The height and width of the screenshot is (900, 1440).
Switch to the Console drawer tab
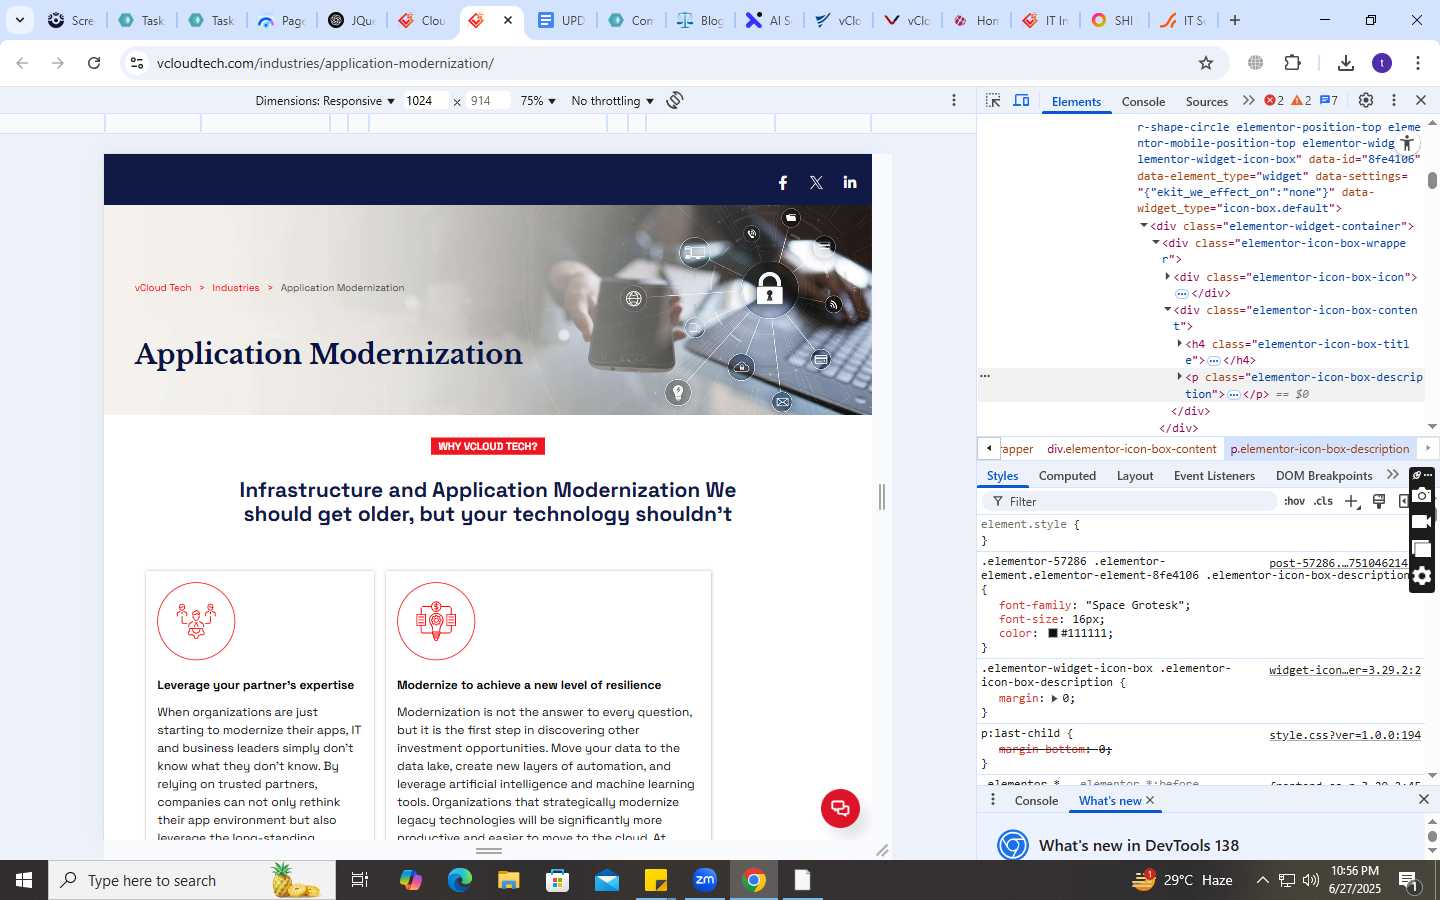(1036, 801)
